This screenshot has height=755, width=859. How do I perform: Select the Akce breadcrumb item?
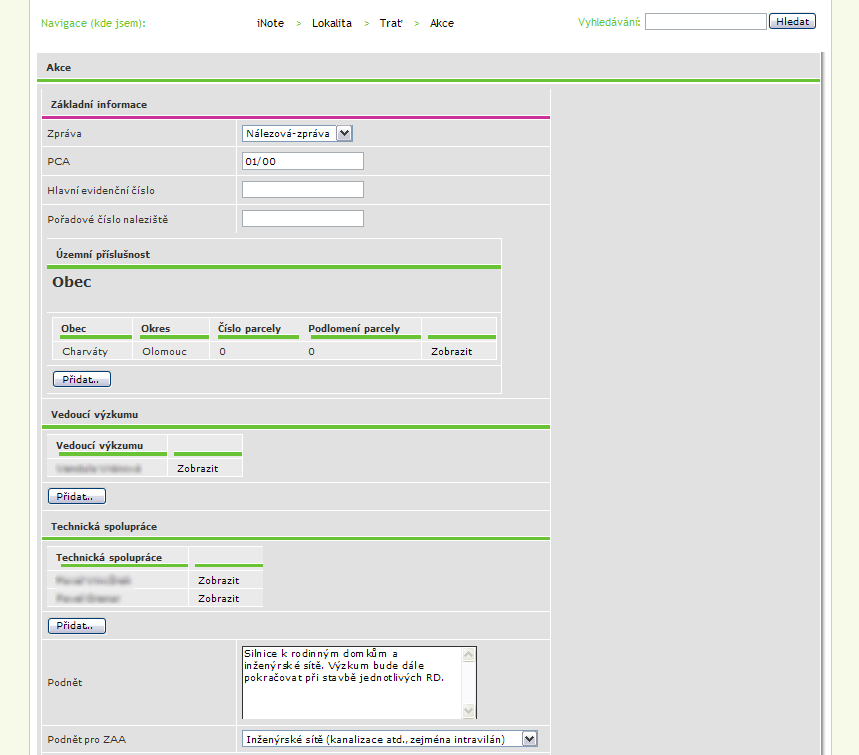441,23
